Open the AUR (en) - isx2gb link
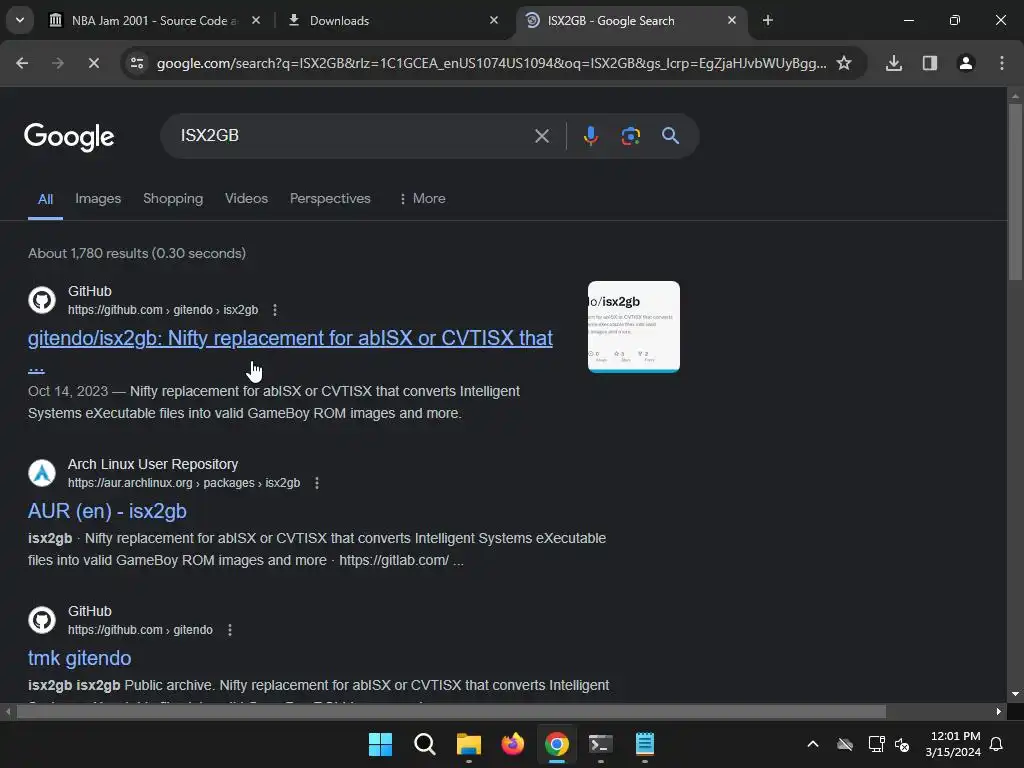The width and height of the screenshot is (1024, 768). 107,511
